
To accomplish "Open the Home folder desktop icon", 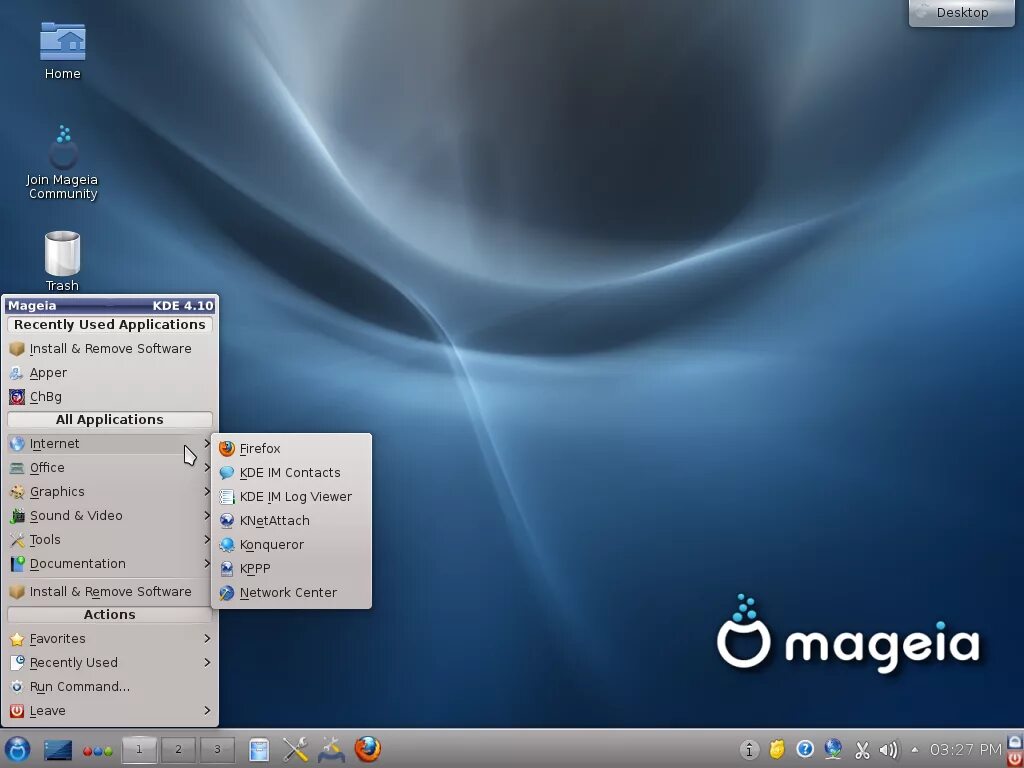I will (63, 50).
